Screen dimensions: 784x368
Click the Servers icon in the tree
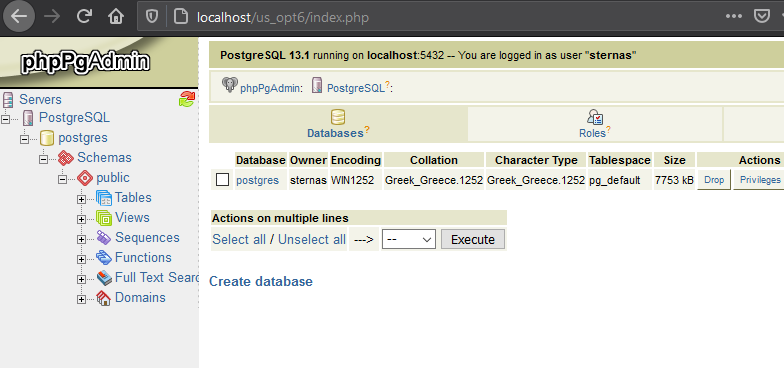click(x=8, y=100)
